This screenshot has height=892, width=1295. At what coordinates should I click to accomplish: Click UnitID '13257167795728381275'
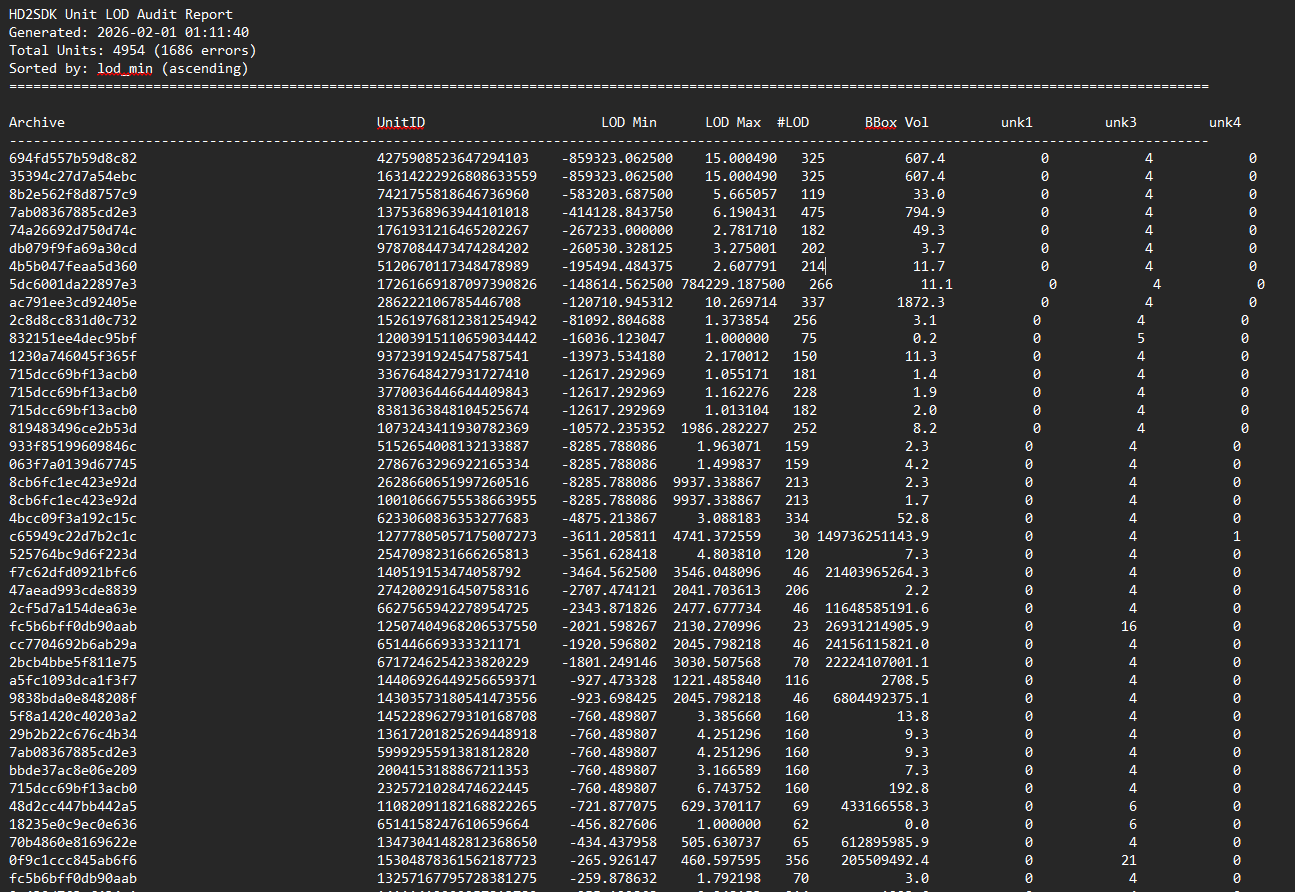(457, 879)
